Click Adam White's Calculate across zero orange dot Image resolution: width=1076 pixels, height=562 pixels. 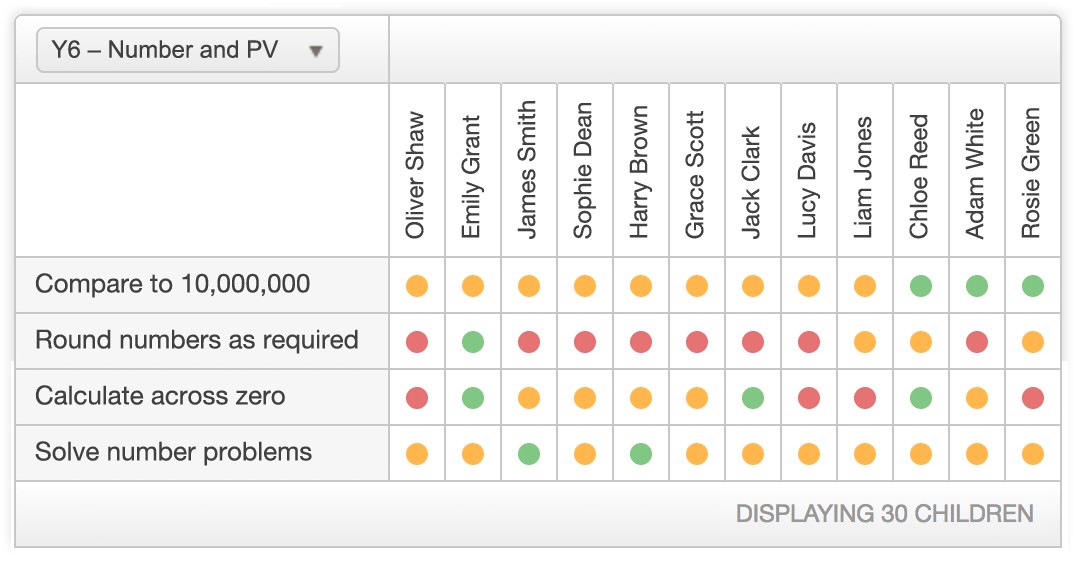click(976, 397)
